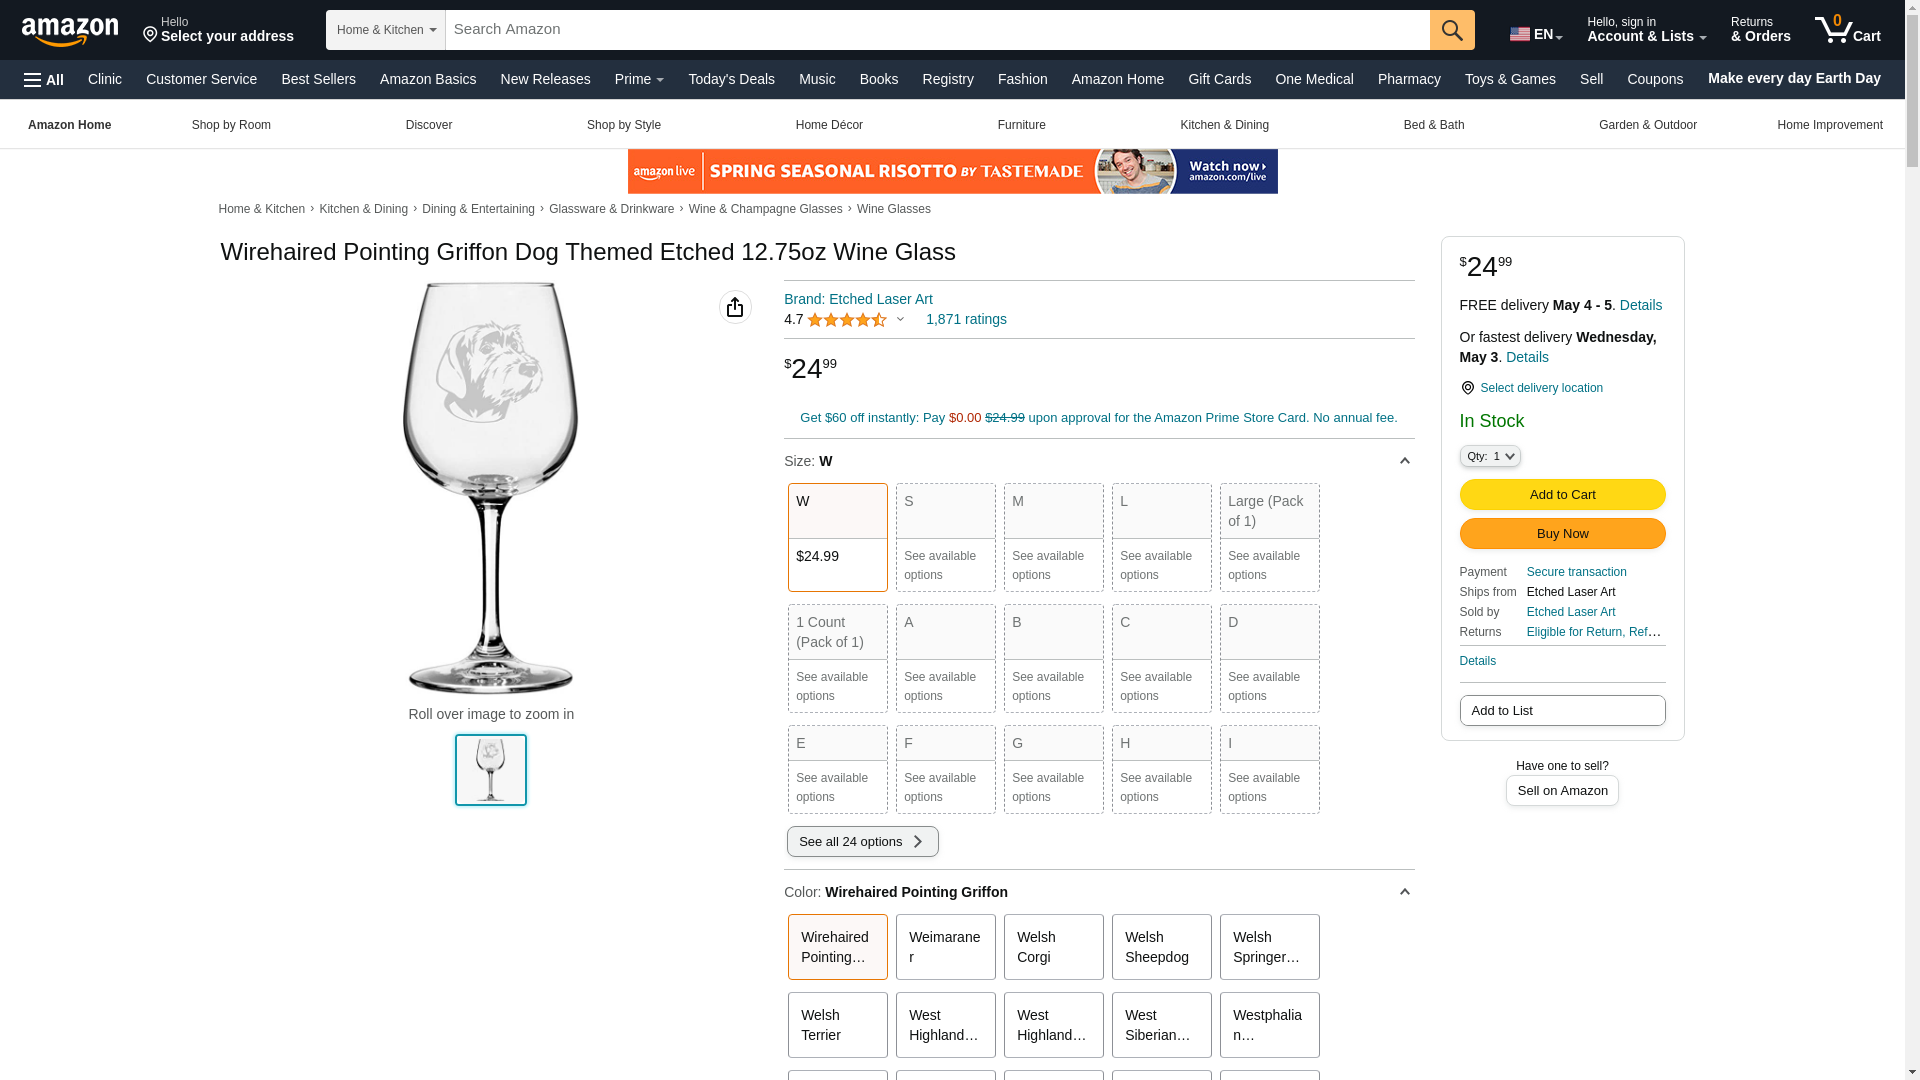Viewport: 1920px width, 1080px height.
Task: Open the Qty quantity dropdown
Action: (x=1490, y=456)
